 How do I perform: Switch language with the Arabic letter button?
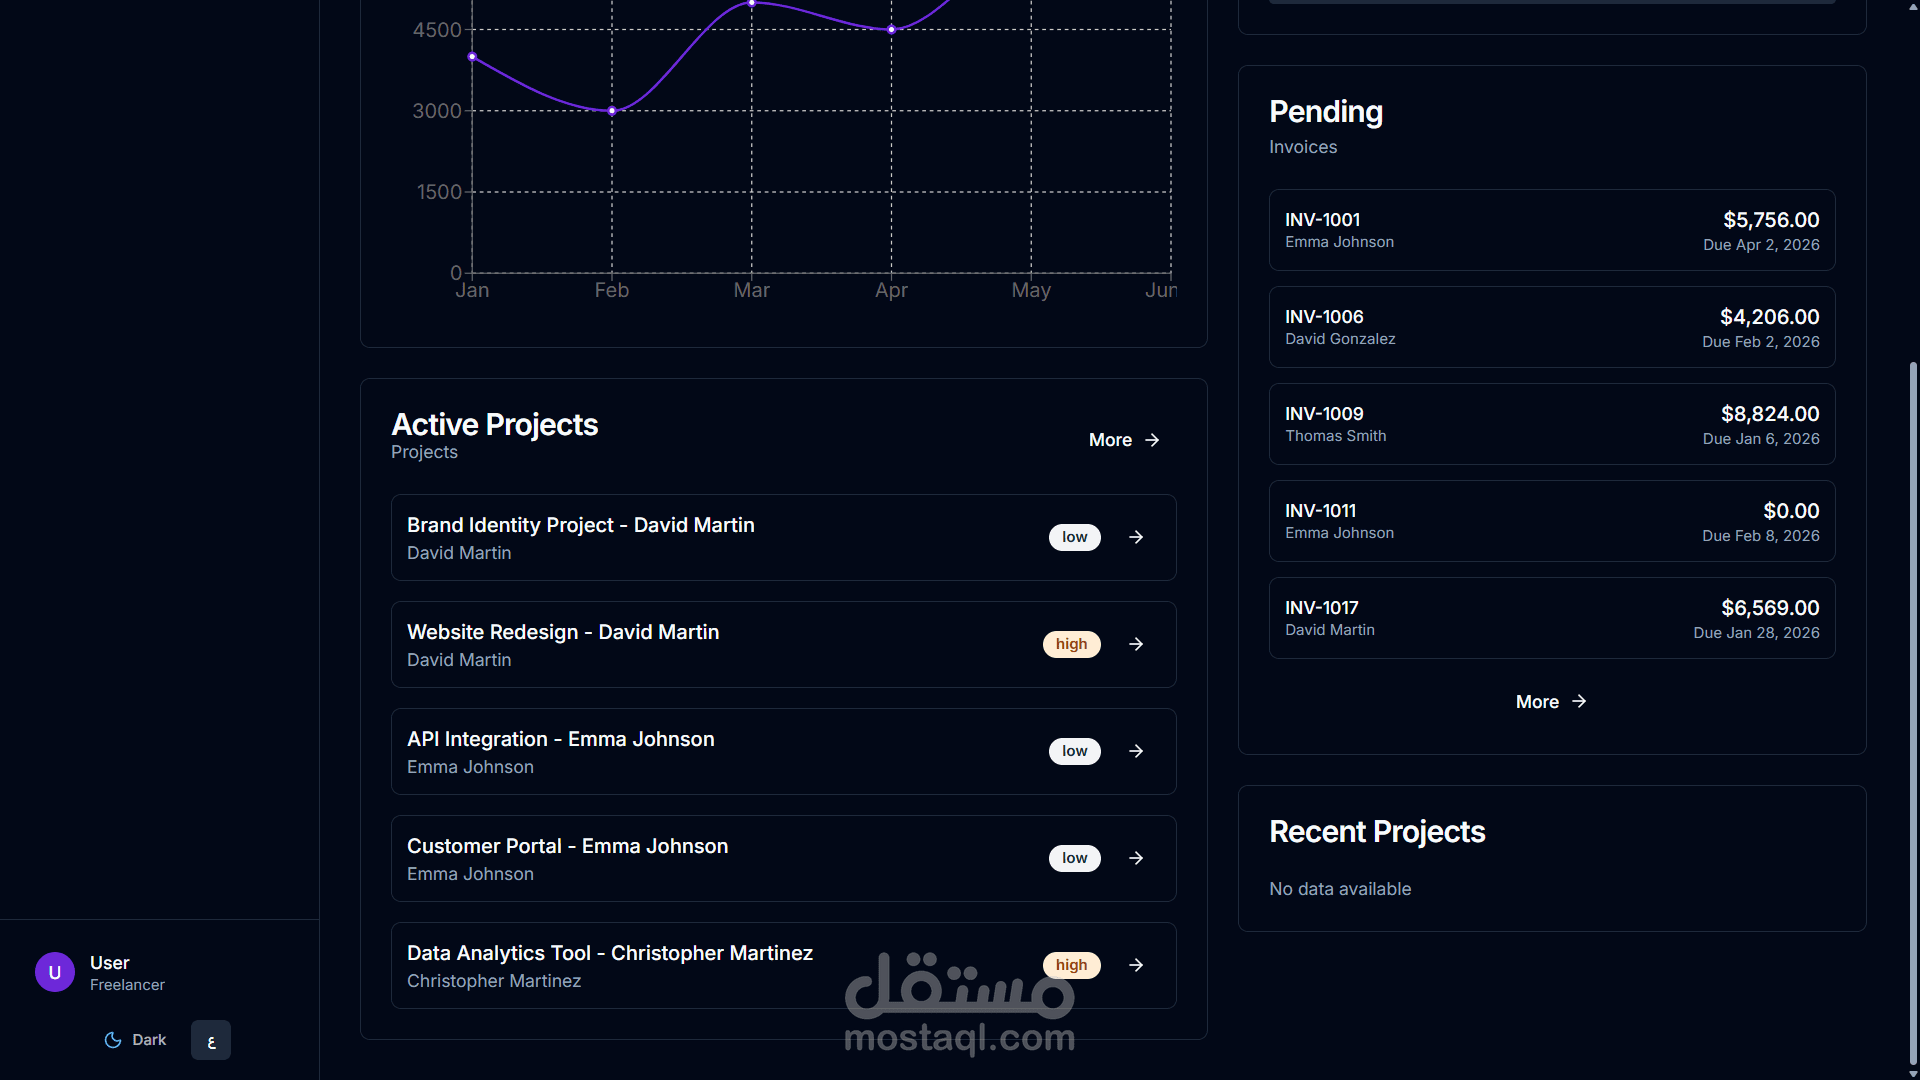point(211,1040)
